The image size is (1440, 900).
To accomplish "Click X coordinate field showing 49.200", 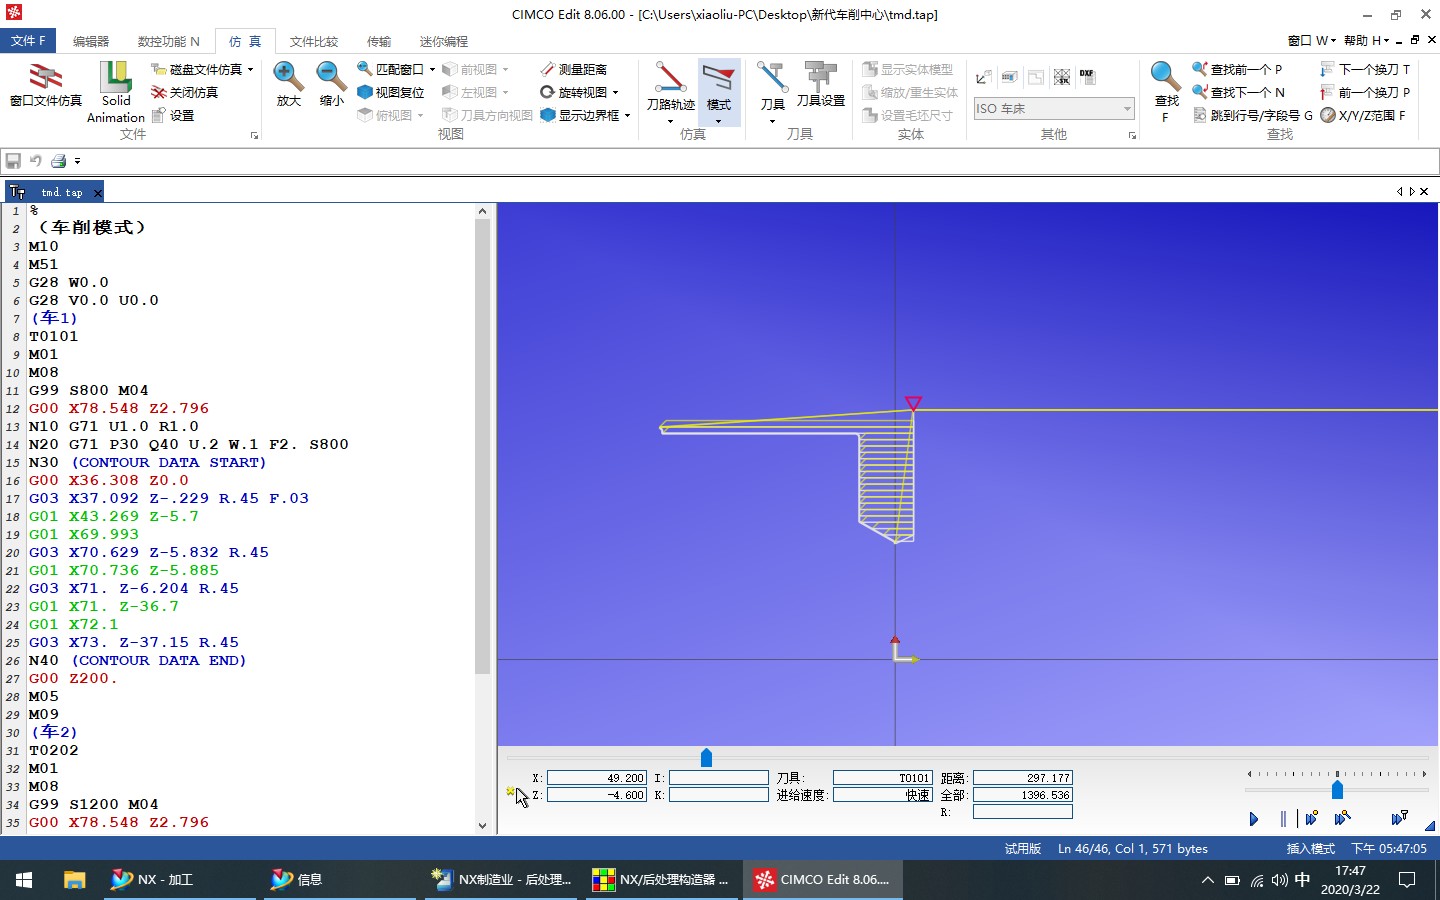I will 597,778.
